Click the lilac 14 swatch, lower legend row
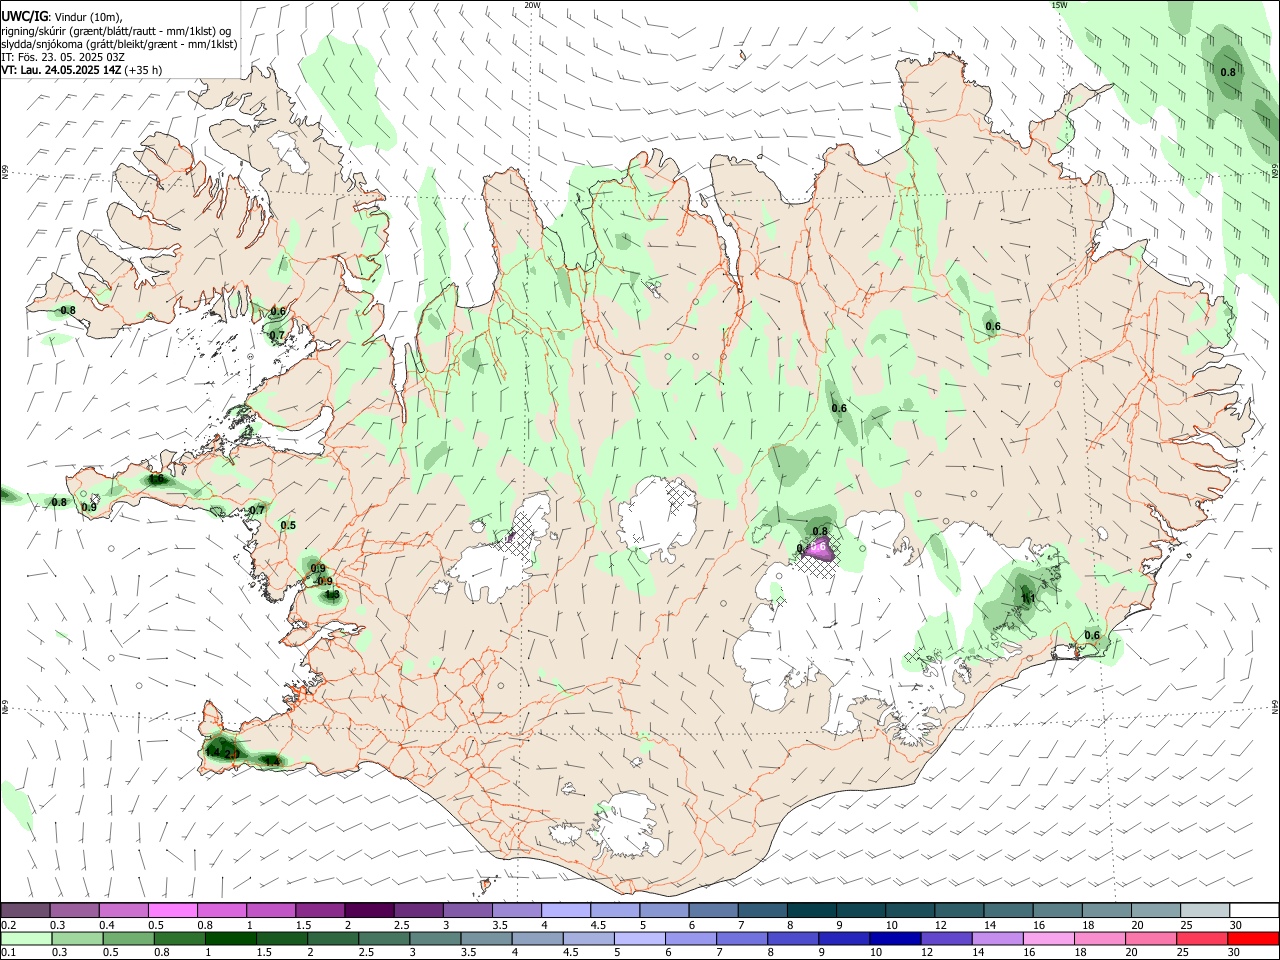 point(998,938)
